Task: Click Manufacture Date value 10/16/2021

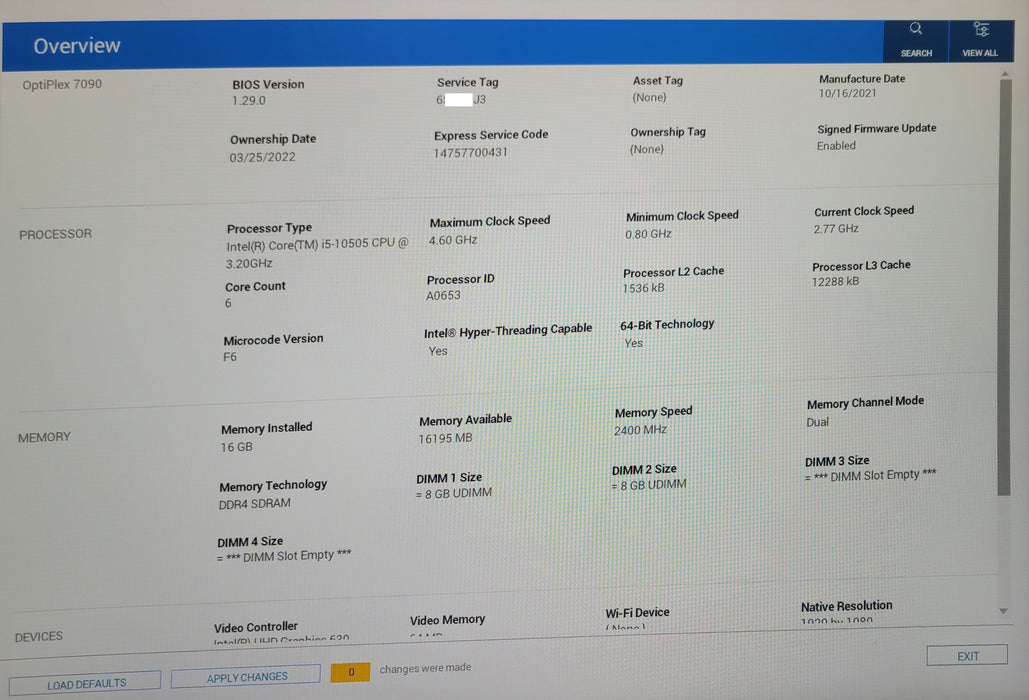Action: tap(847, 93)
